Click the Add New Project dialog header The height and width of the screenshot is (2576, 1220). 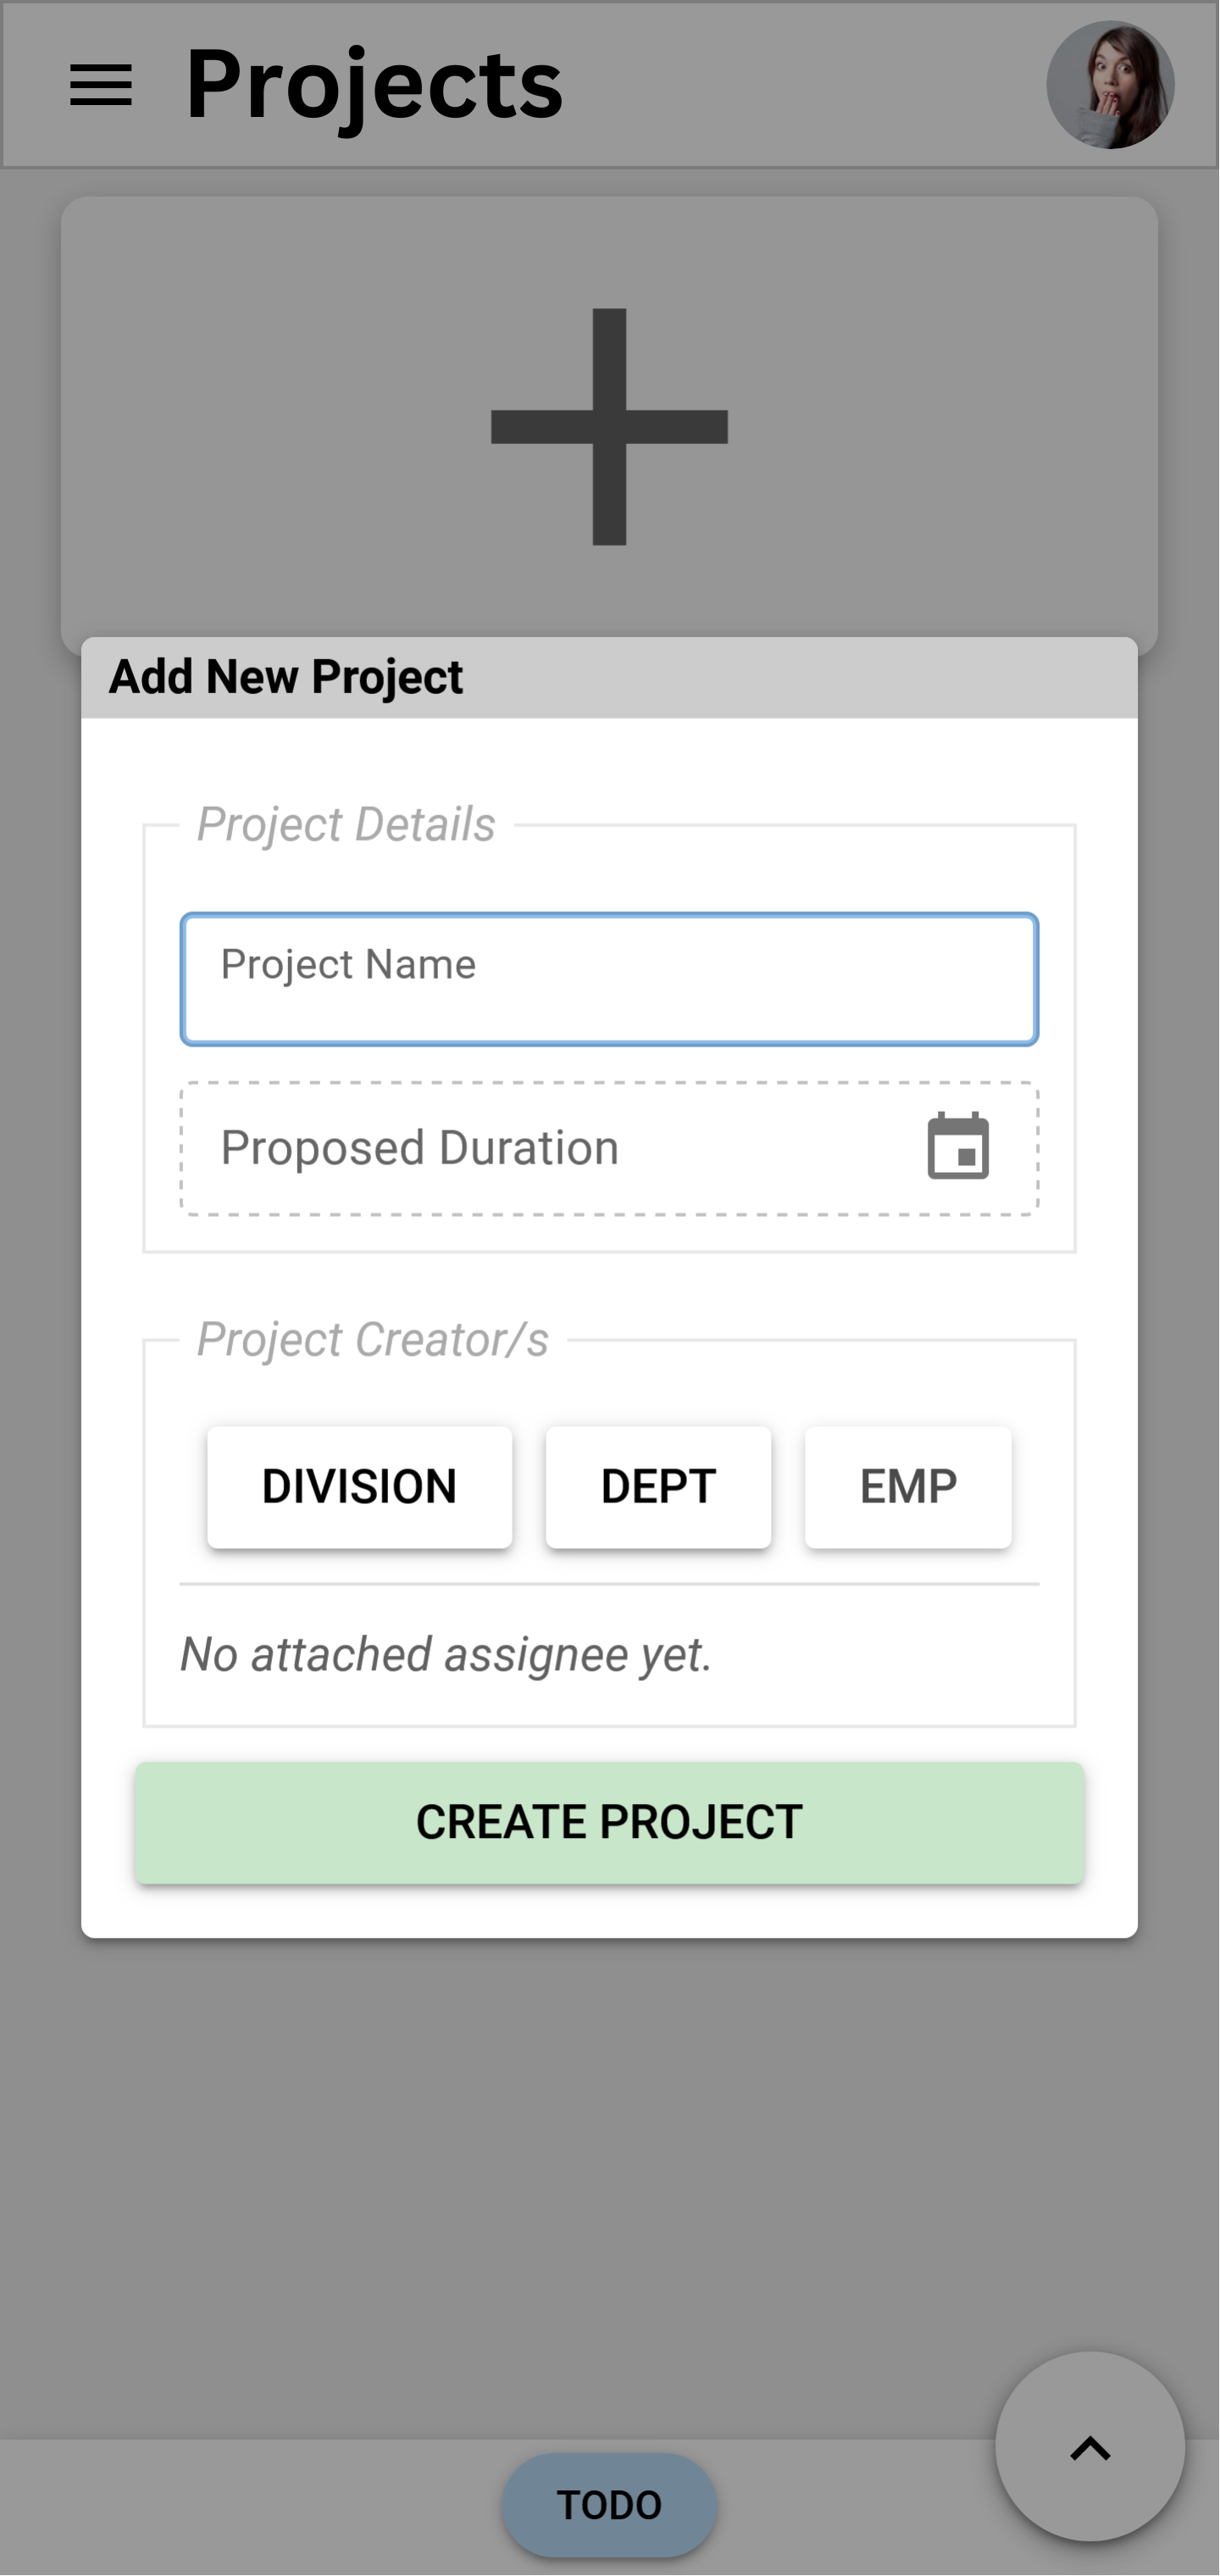[x=286, y=677]
